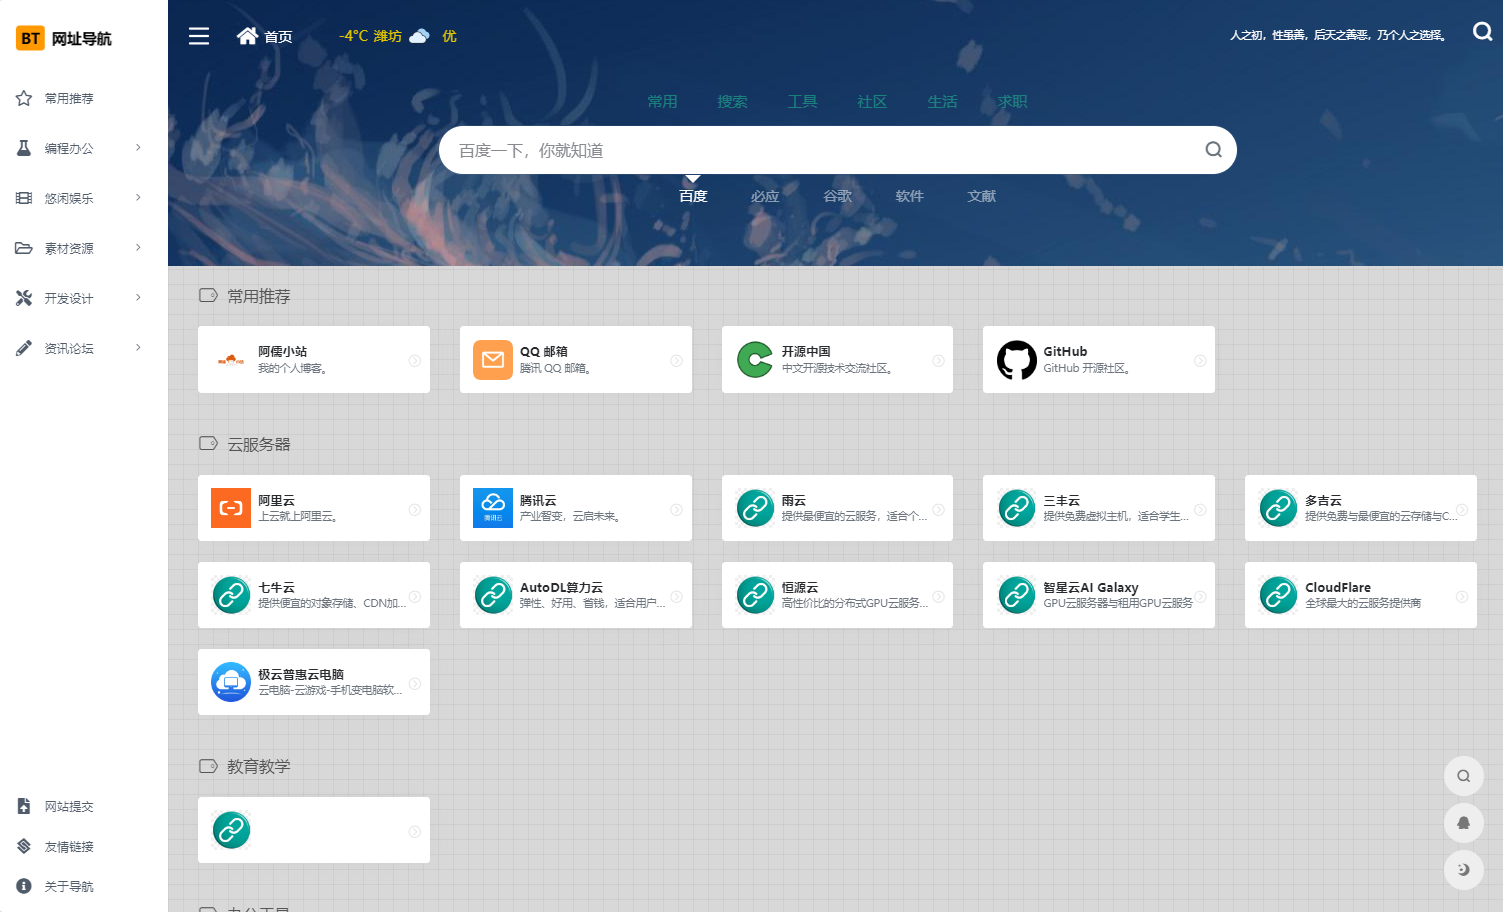The height and width of the screenshot is (912, 1503).
Task: Click the arrow on the GitHub card
Action: point(1200,361)
